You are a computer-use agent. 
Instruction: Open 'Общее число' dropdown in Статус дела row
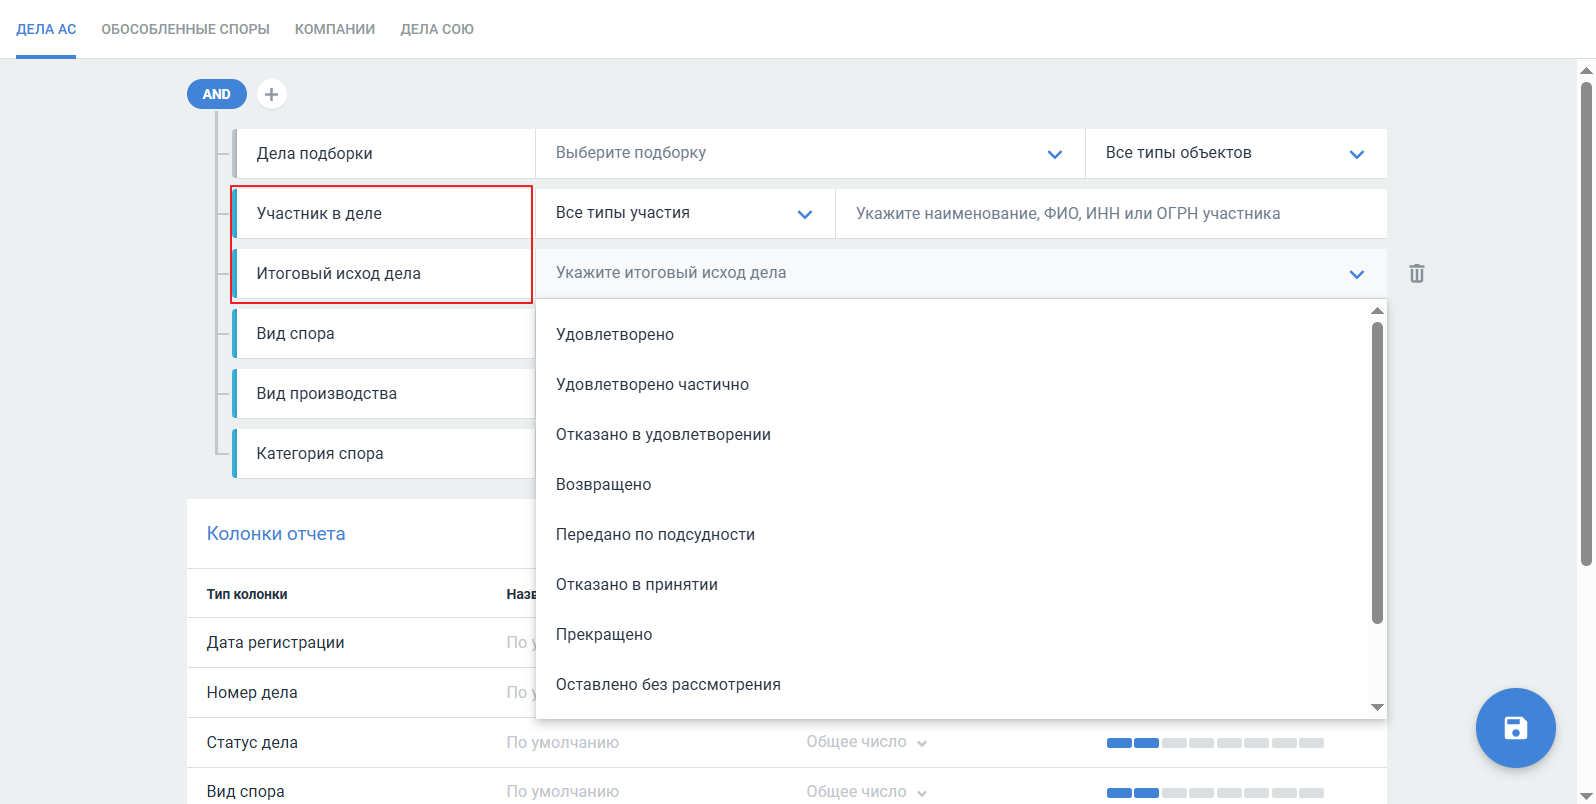click(867, 742)
